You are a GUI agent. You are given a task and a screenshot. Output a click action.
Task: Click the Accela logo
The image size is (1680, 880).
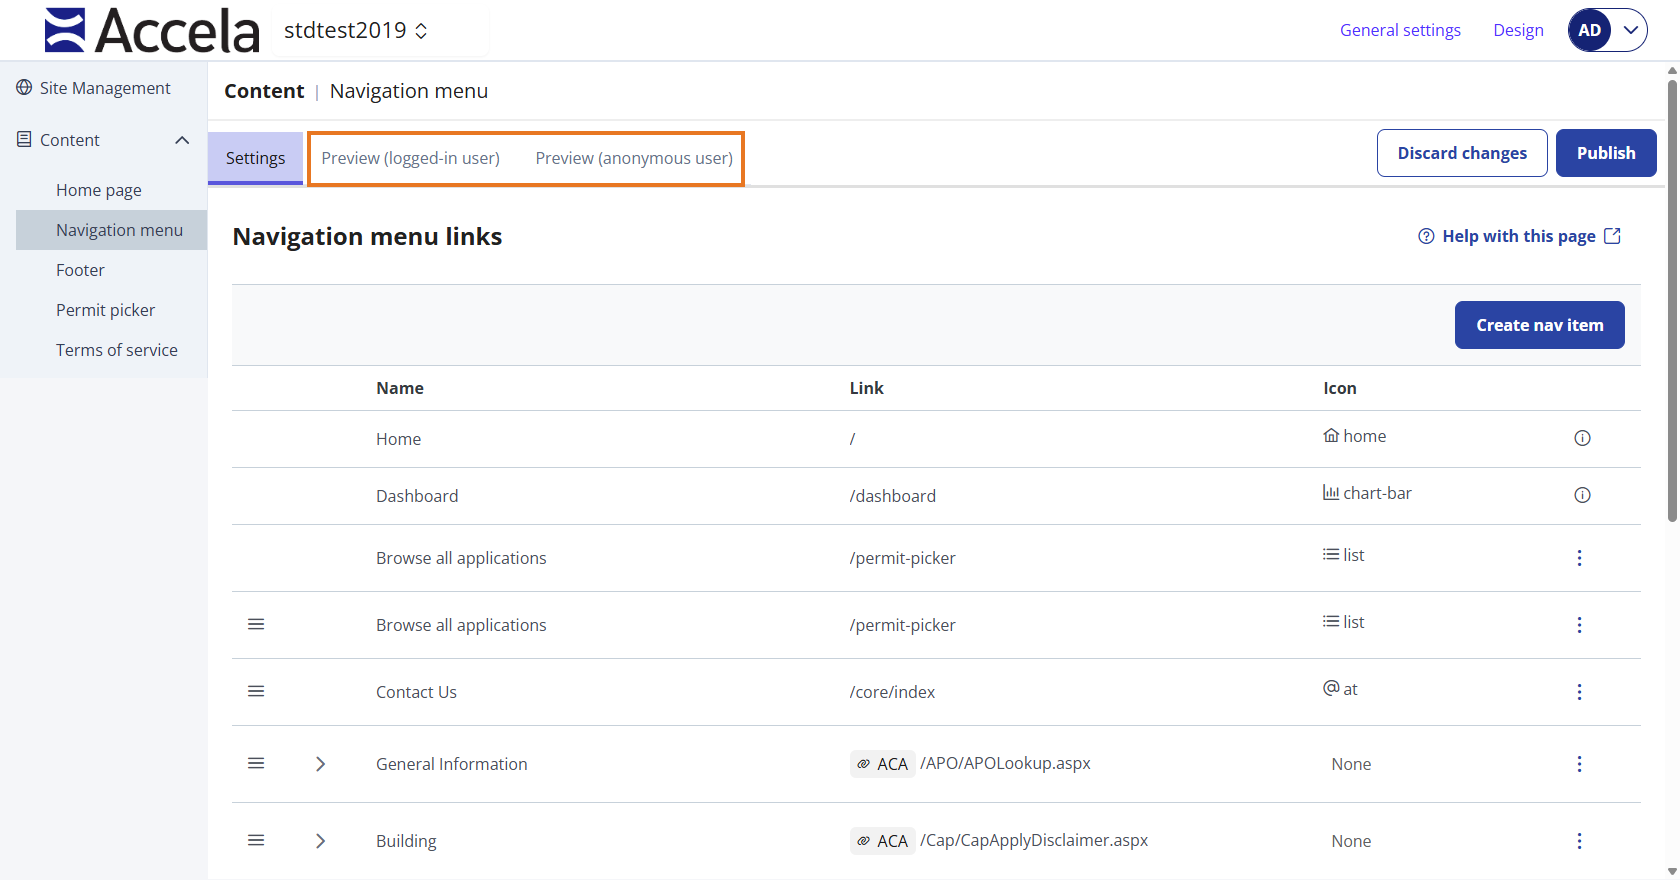(152, 30)
